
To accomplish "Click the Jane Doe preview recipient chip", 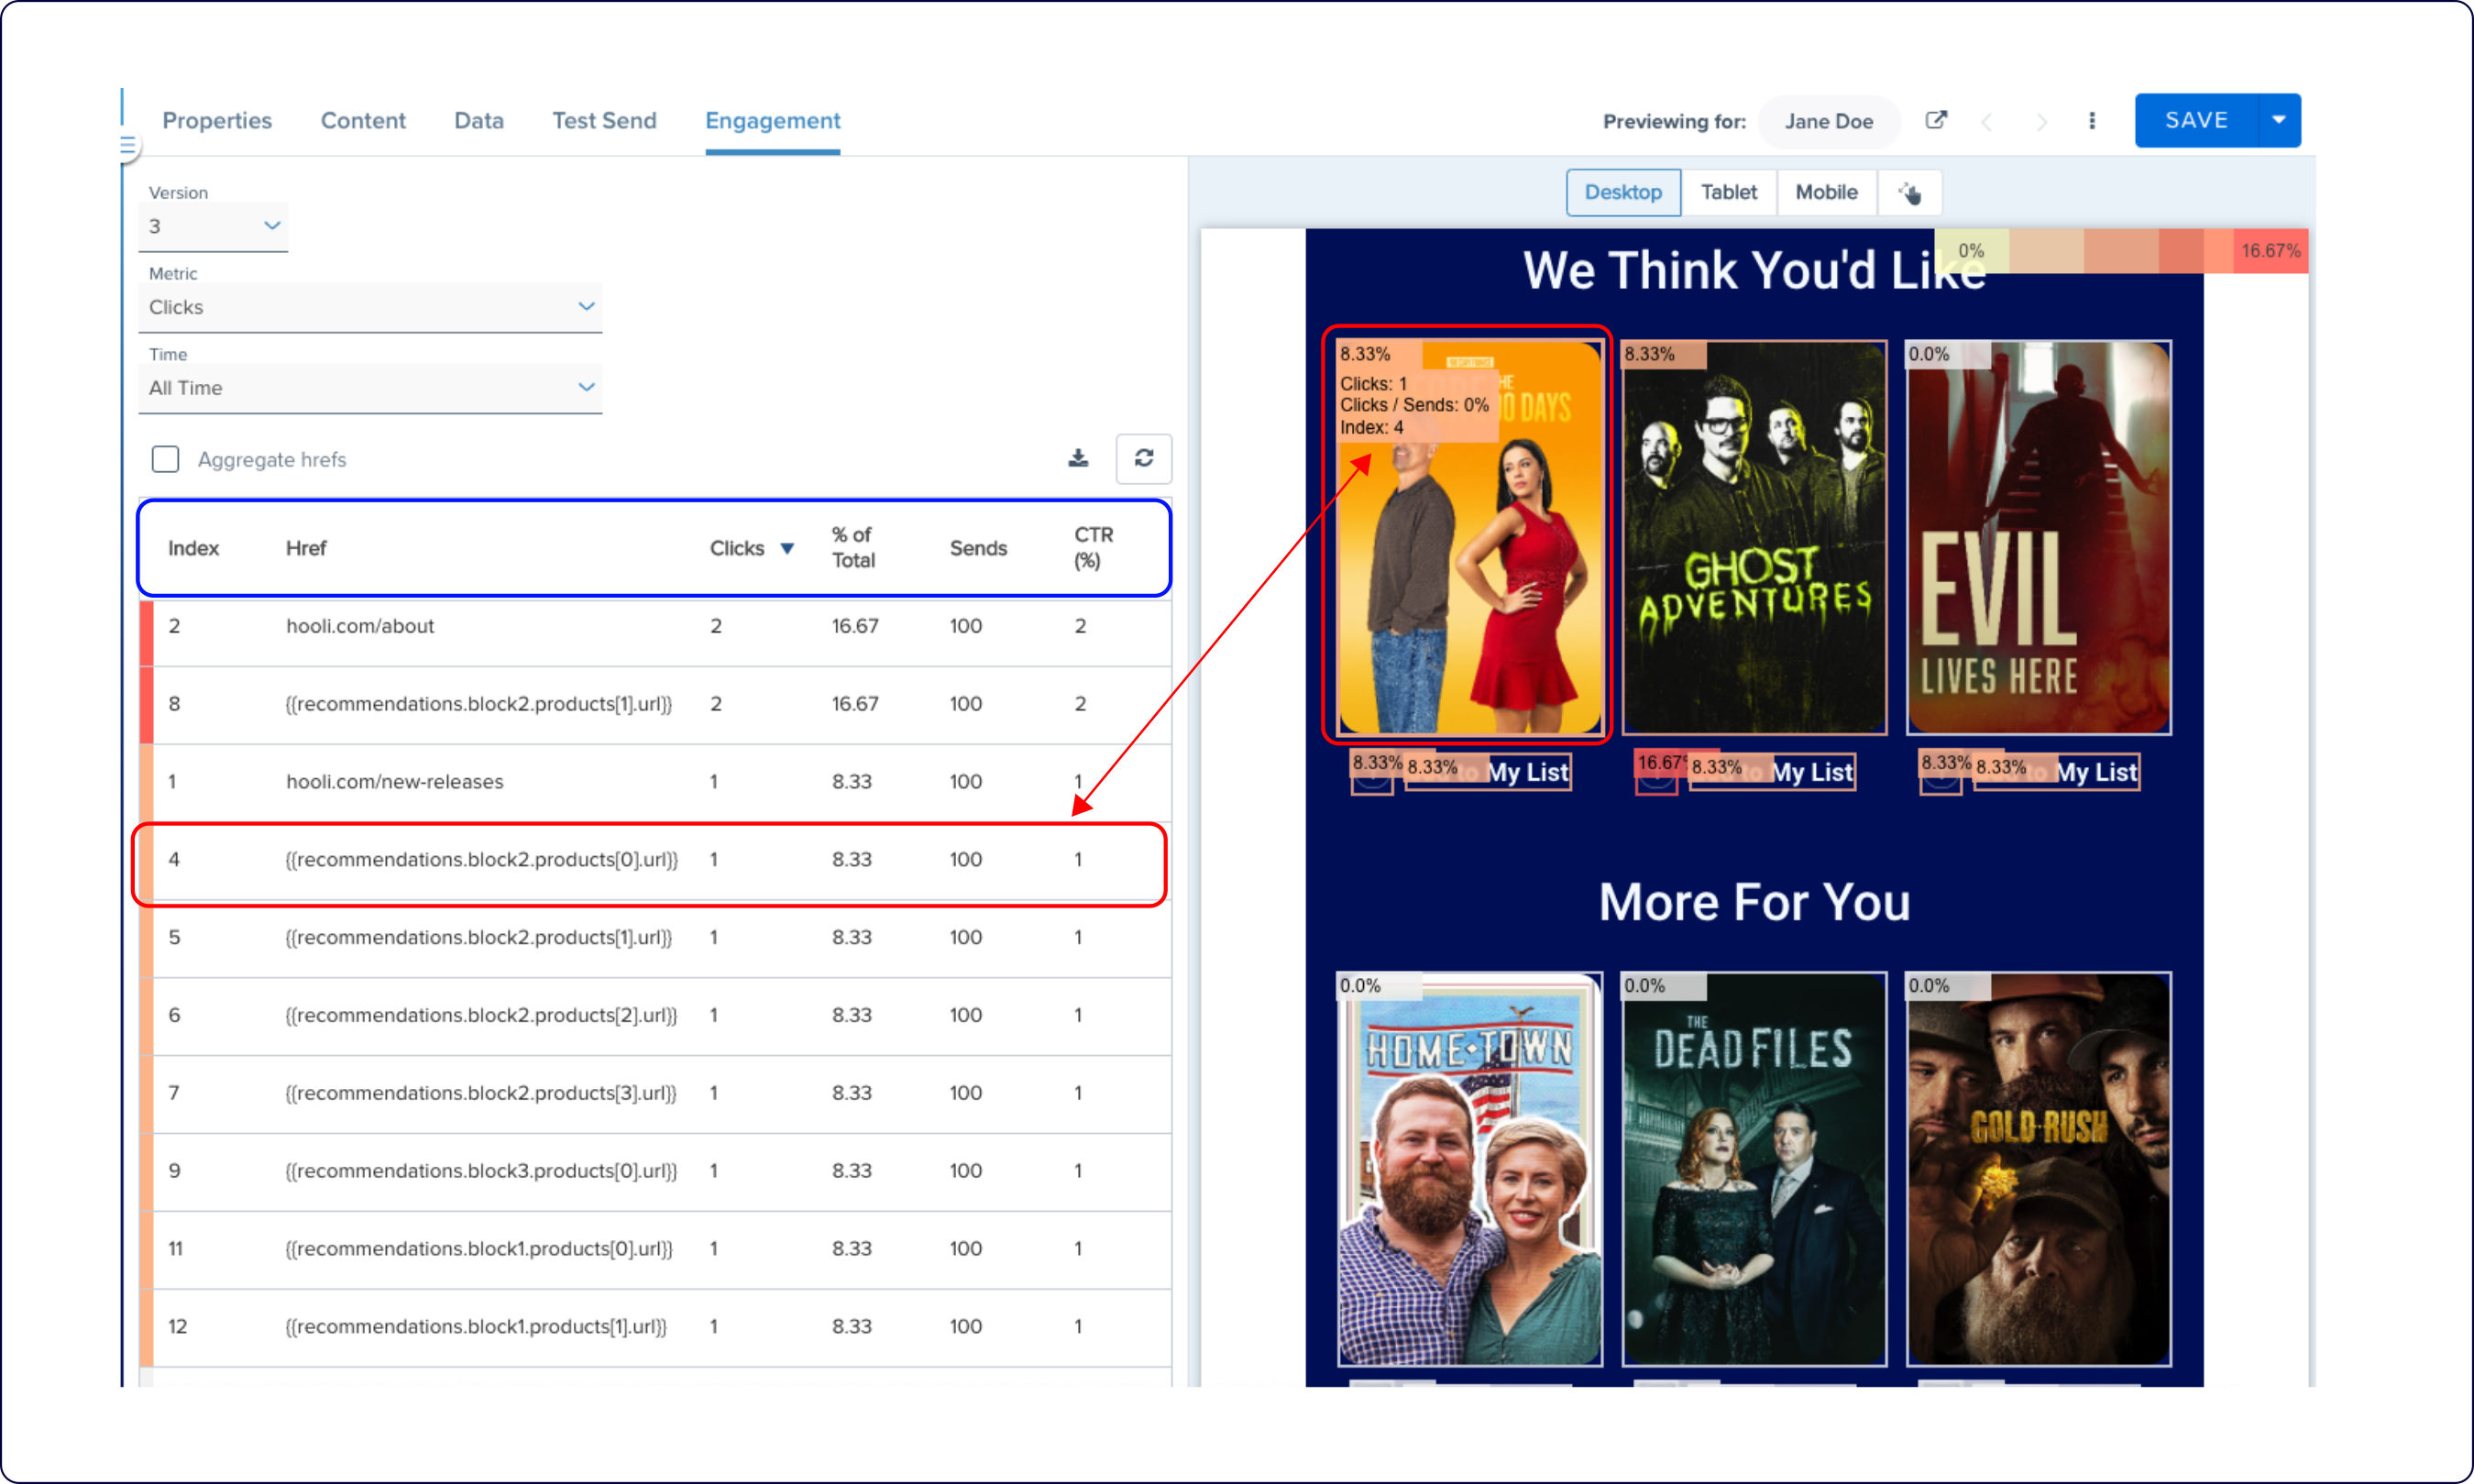I will tap(1829, 121).
